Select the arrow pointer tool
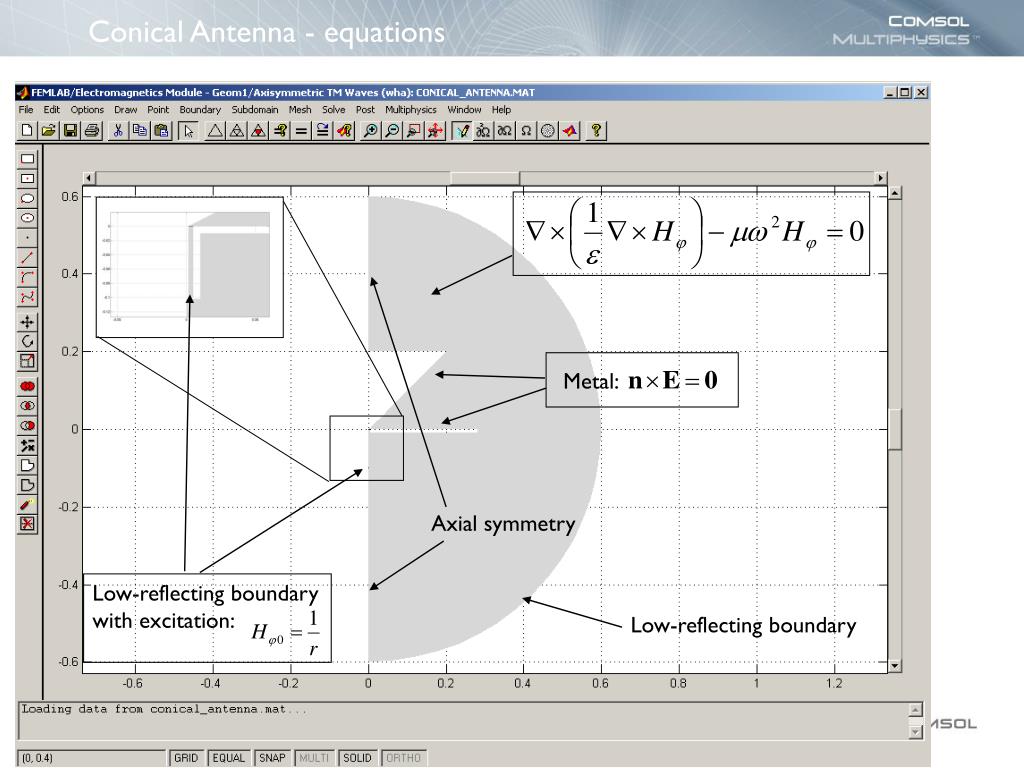The height and width of the screenshot is (768, 1024). click(x=189, y=131)
